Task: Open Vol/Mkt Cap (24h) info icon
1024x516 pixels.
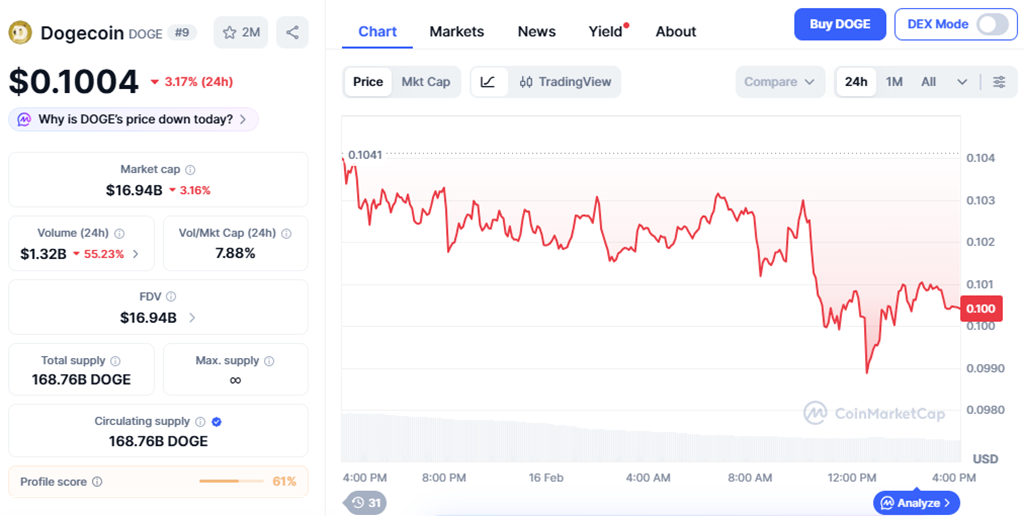Action: tap(286, 233)
